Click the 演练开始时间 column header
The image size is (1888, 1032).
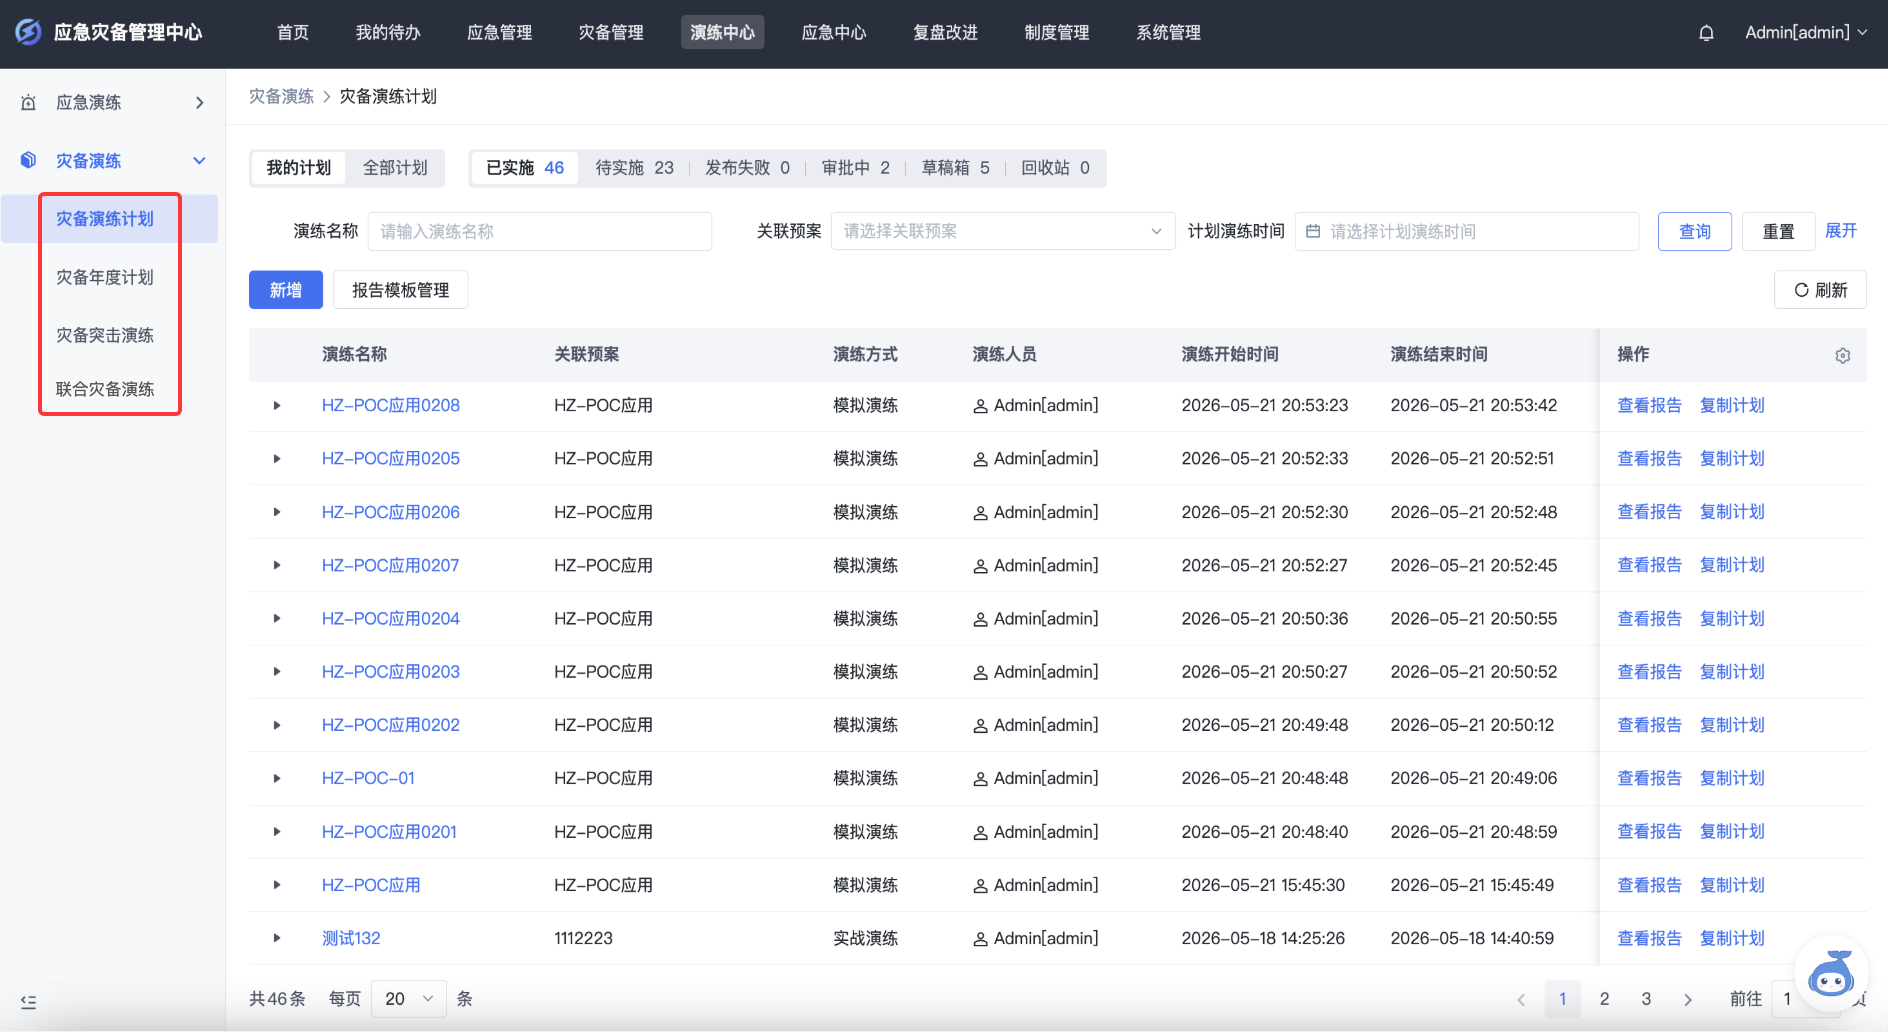1230,354
